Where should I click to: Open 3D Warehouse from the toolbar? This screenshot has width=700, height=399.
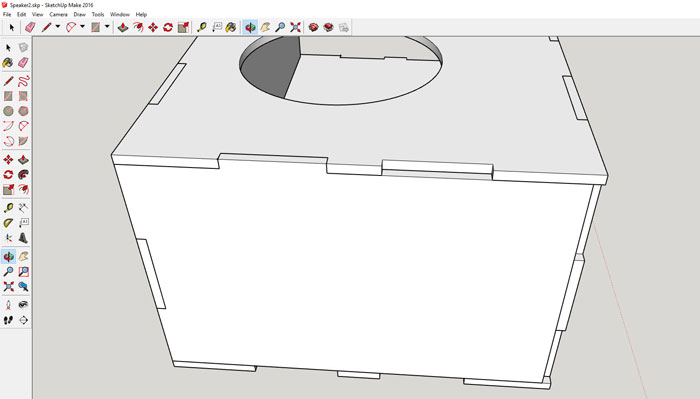(313, 27)
